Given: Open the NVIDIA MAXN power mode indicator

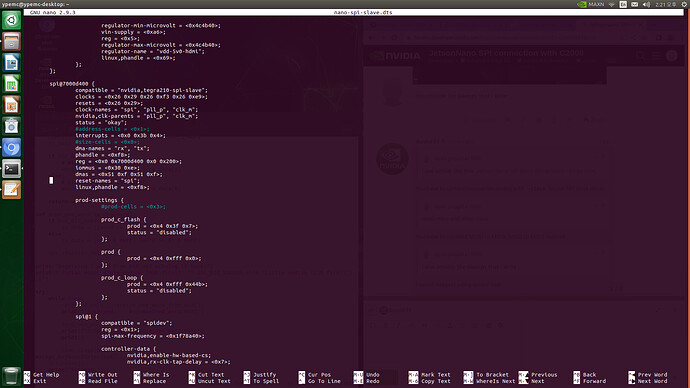Looking at the screenshot, I should (x=591, y=4).
